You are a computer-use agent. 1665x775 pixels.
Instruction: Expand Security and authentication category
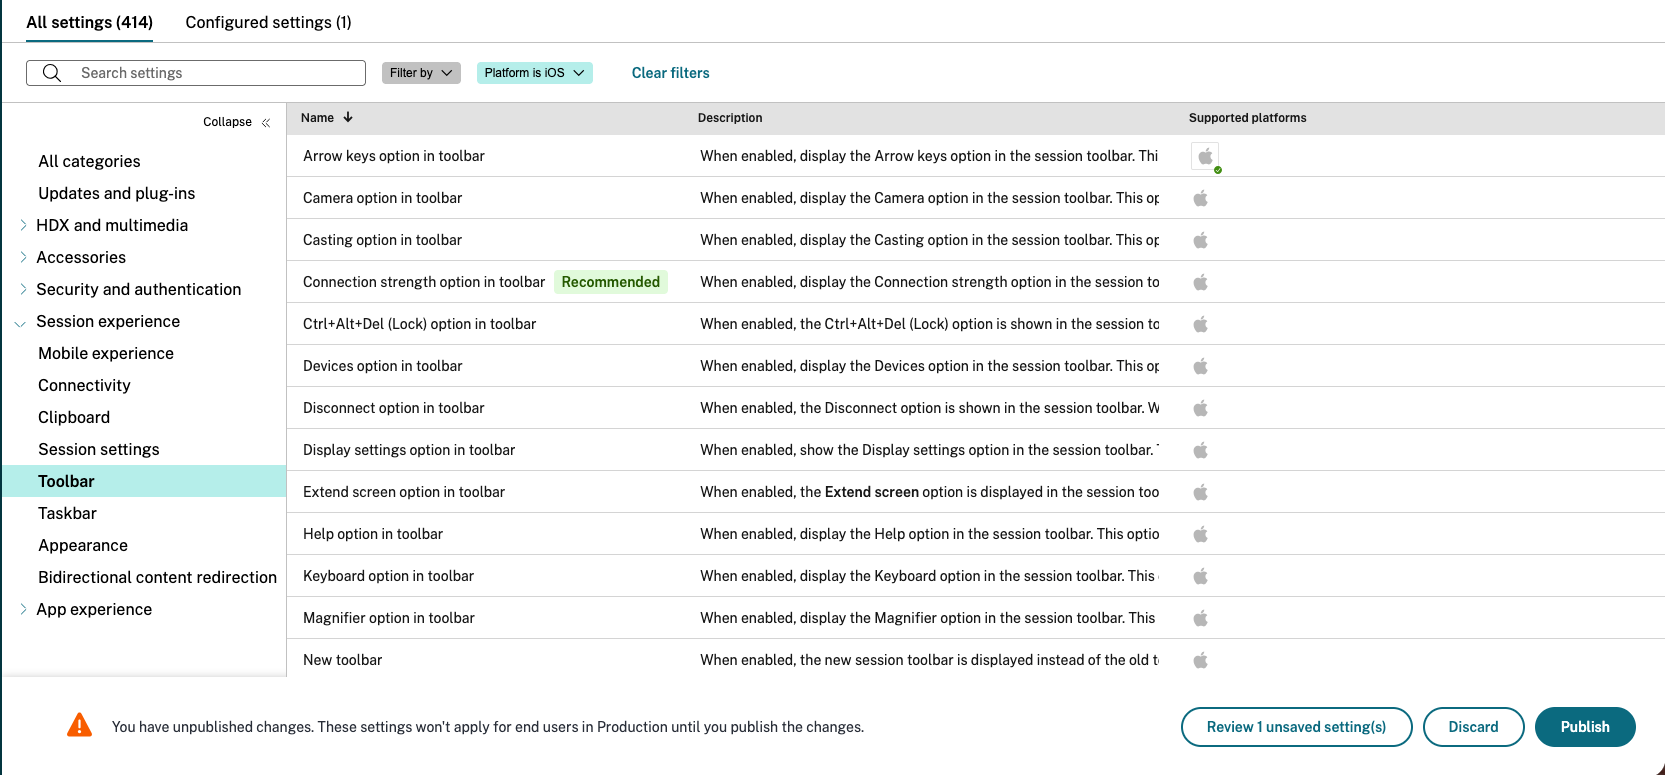[23, 289]
